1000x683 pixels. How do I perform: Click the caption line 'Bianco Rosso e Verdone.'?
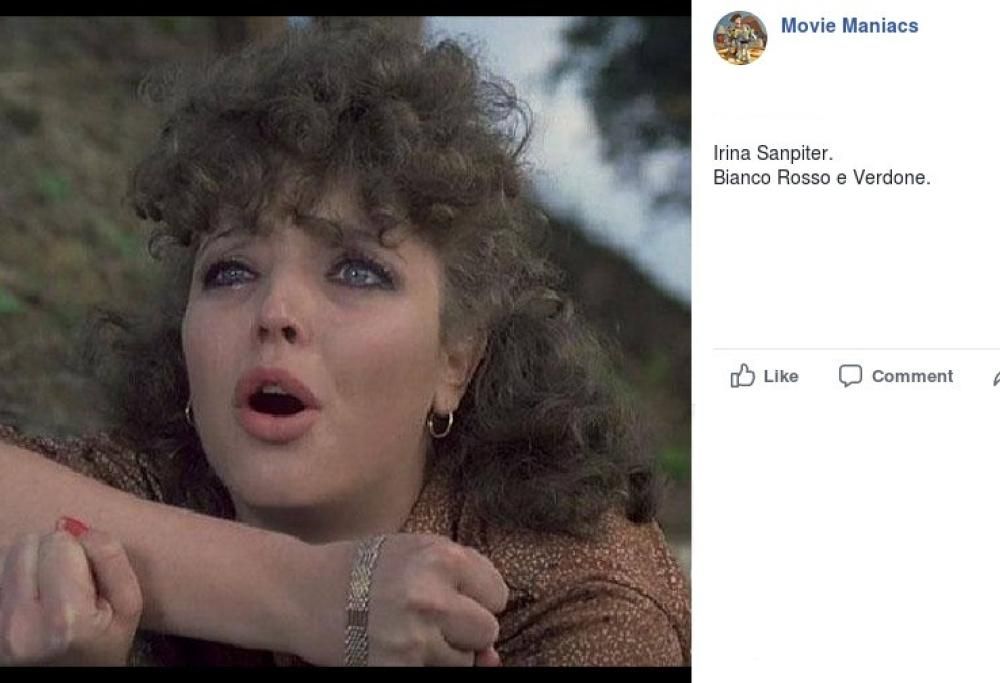(x=821, y=178)
